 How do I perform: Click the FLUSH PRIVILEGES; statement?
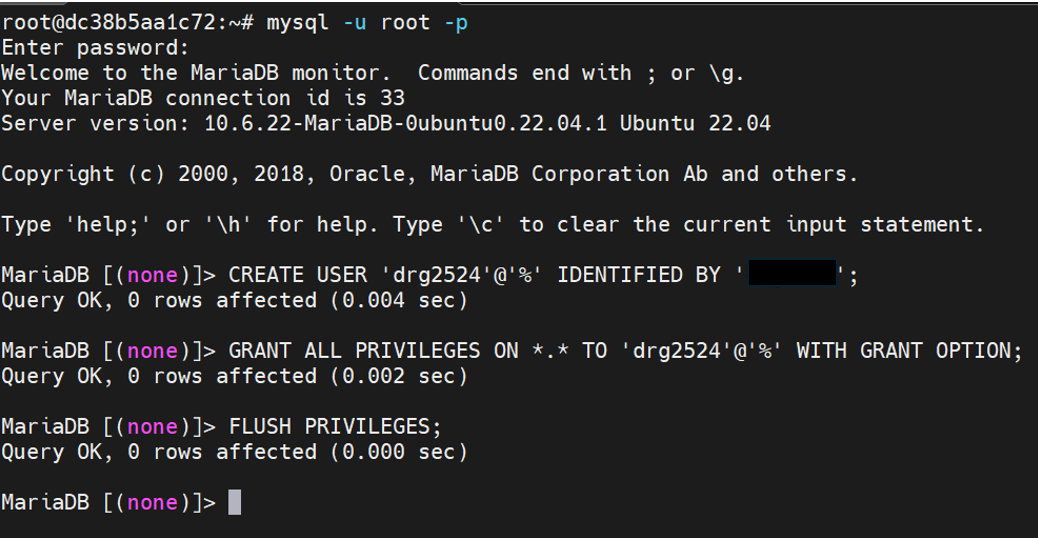pyautogui.click(x=335, y=427)
